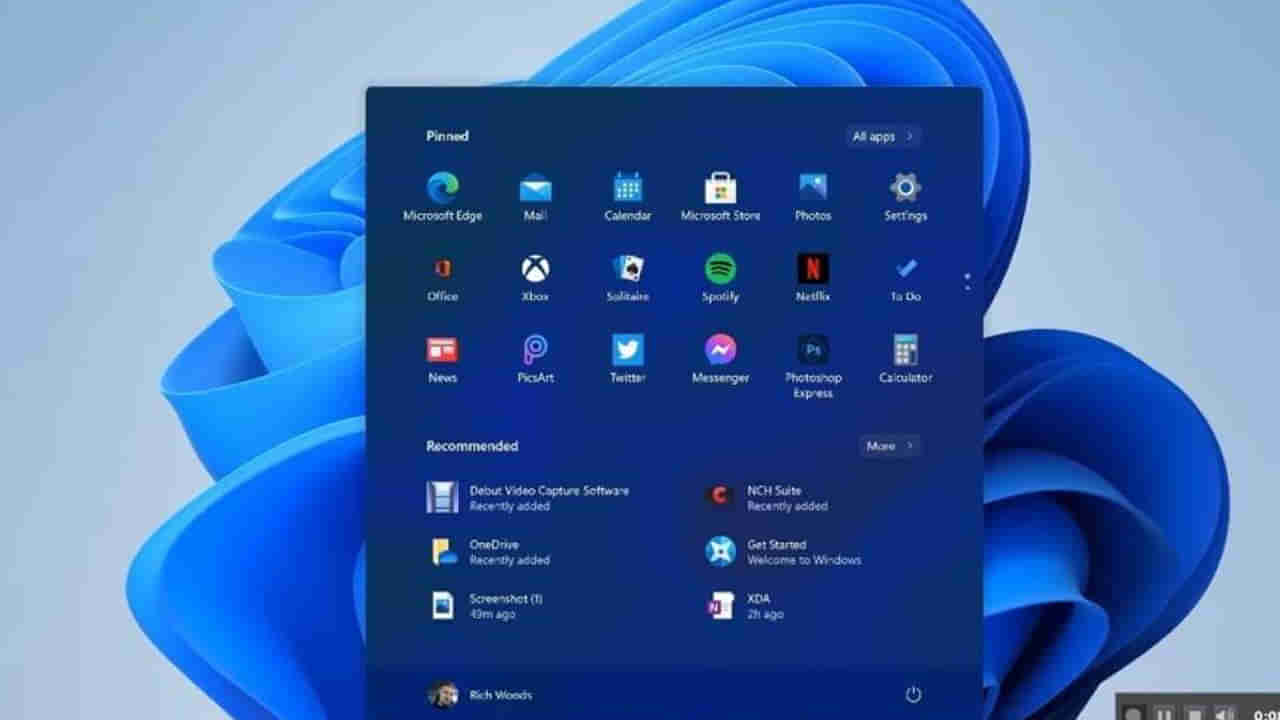Open Debut Video Capture Software

click(528, 498)
